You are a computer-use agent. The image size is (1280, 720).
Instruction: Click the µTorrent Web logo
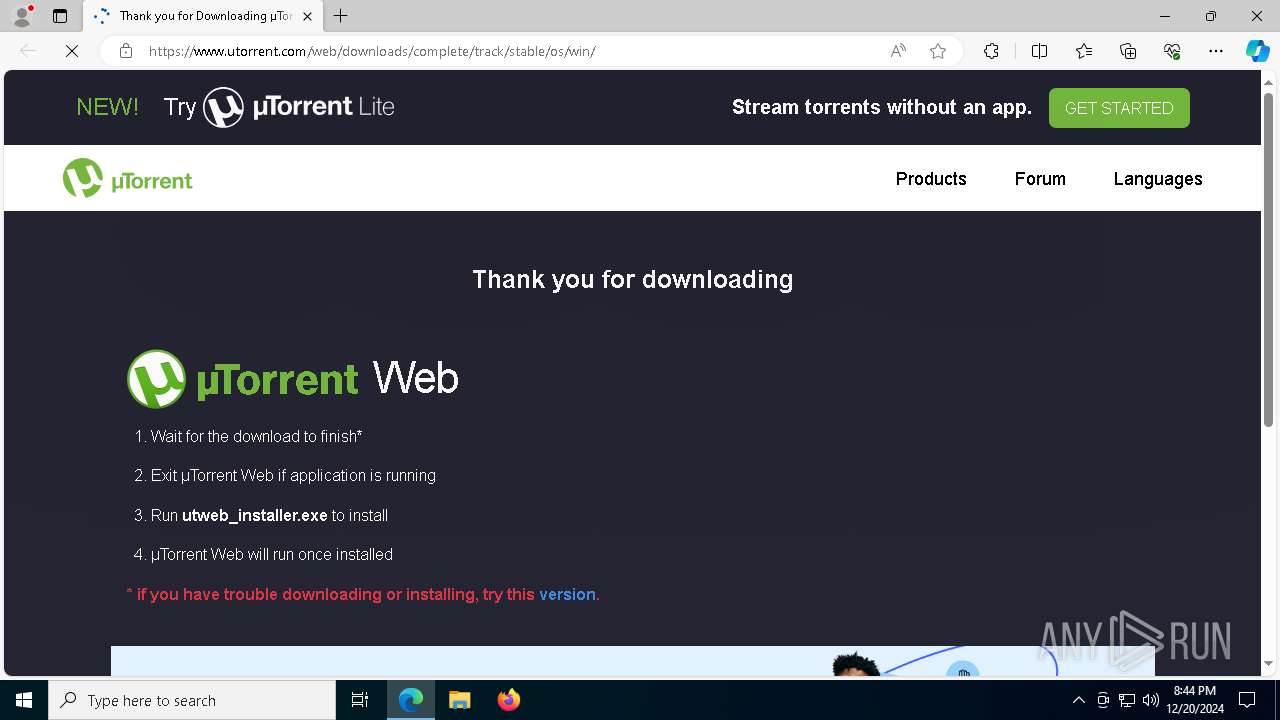click(x=292, y=379)
